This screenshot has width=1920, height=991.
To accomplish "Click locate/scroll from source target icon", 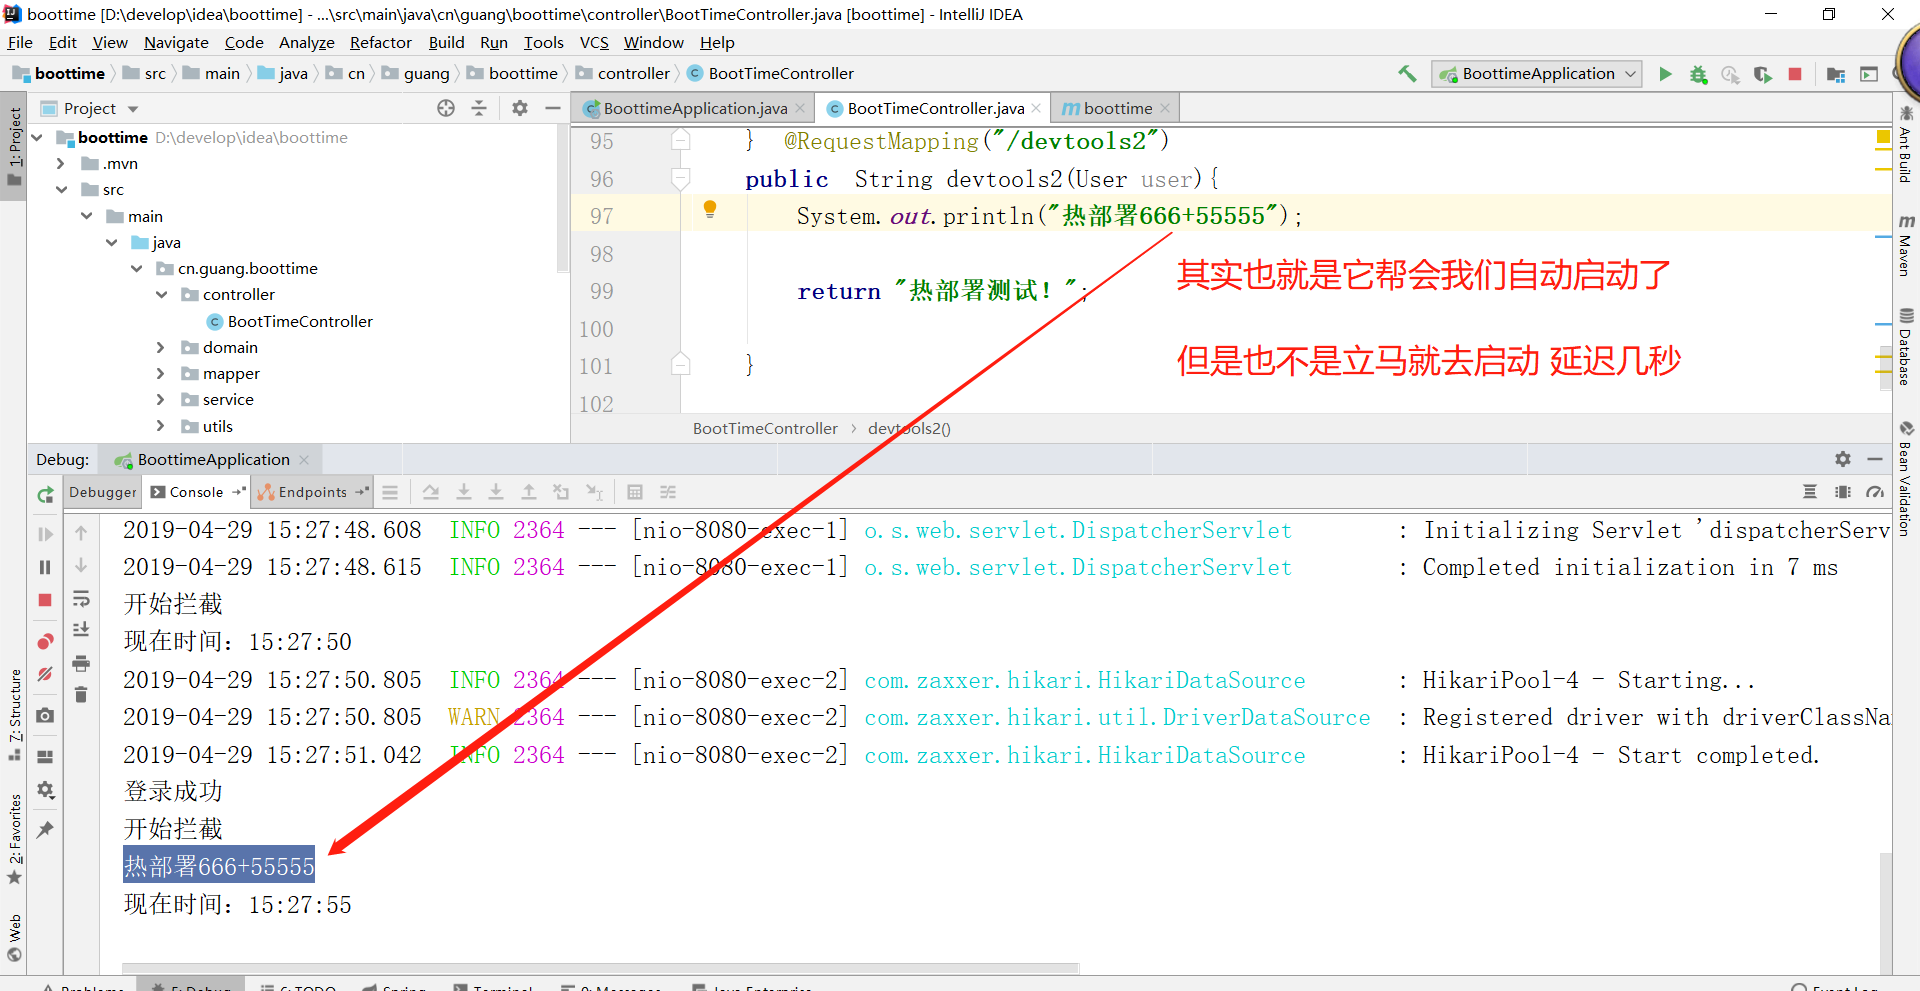I will pos(446,108).
